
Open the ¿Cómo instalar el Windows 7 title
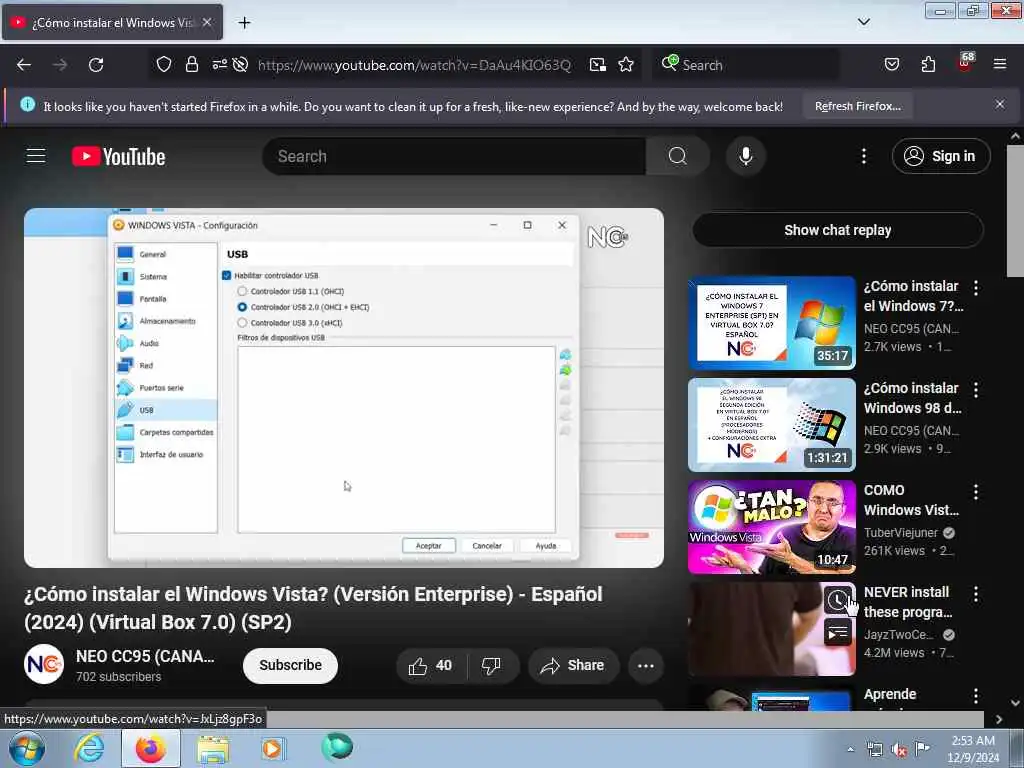coord(913,296)
